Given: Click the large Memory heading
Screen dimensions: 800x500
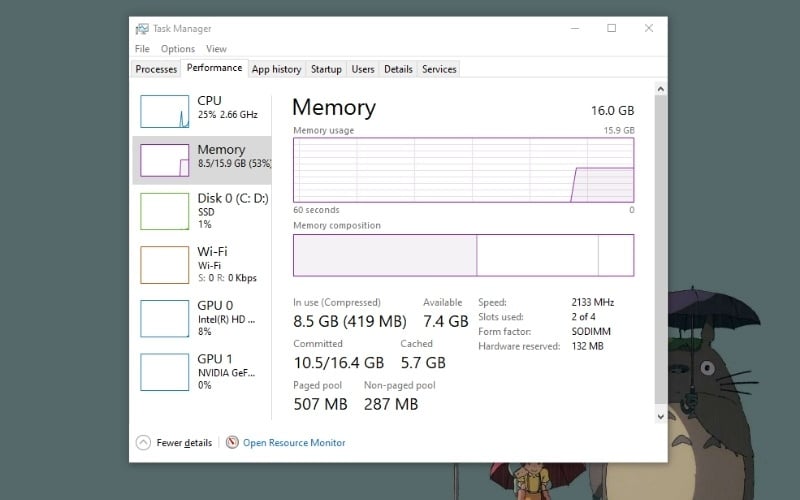Looking at the screenshot, I should point(334,107).
